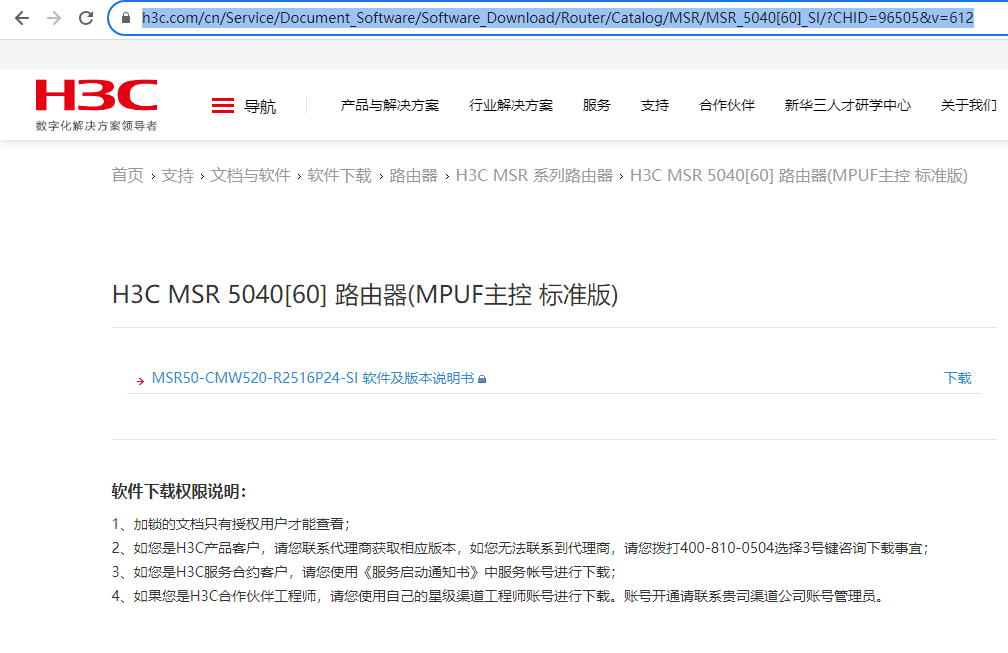Click the line about 星级渠道工程师账号

point(499,596)
